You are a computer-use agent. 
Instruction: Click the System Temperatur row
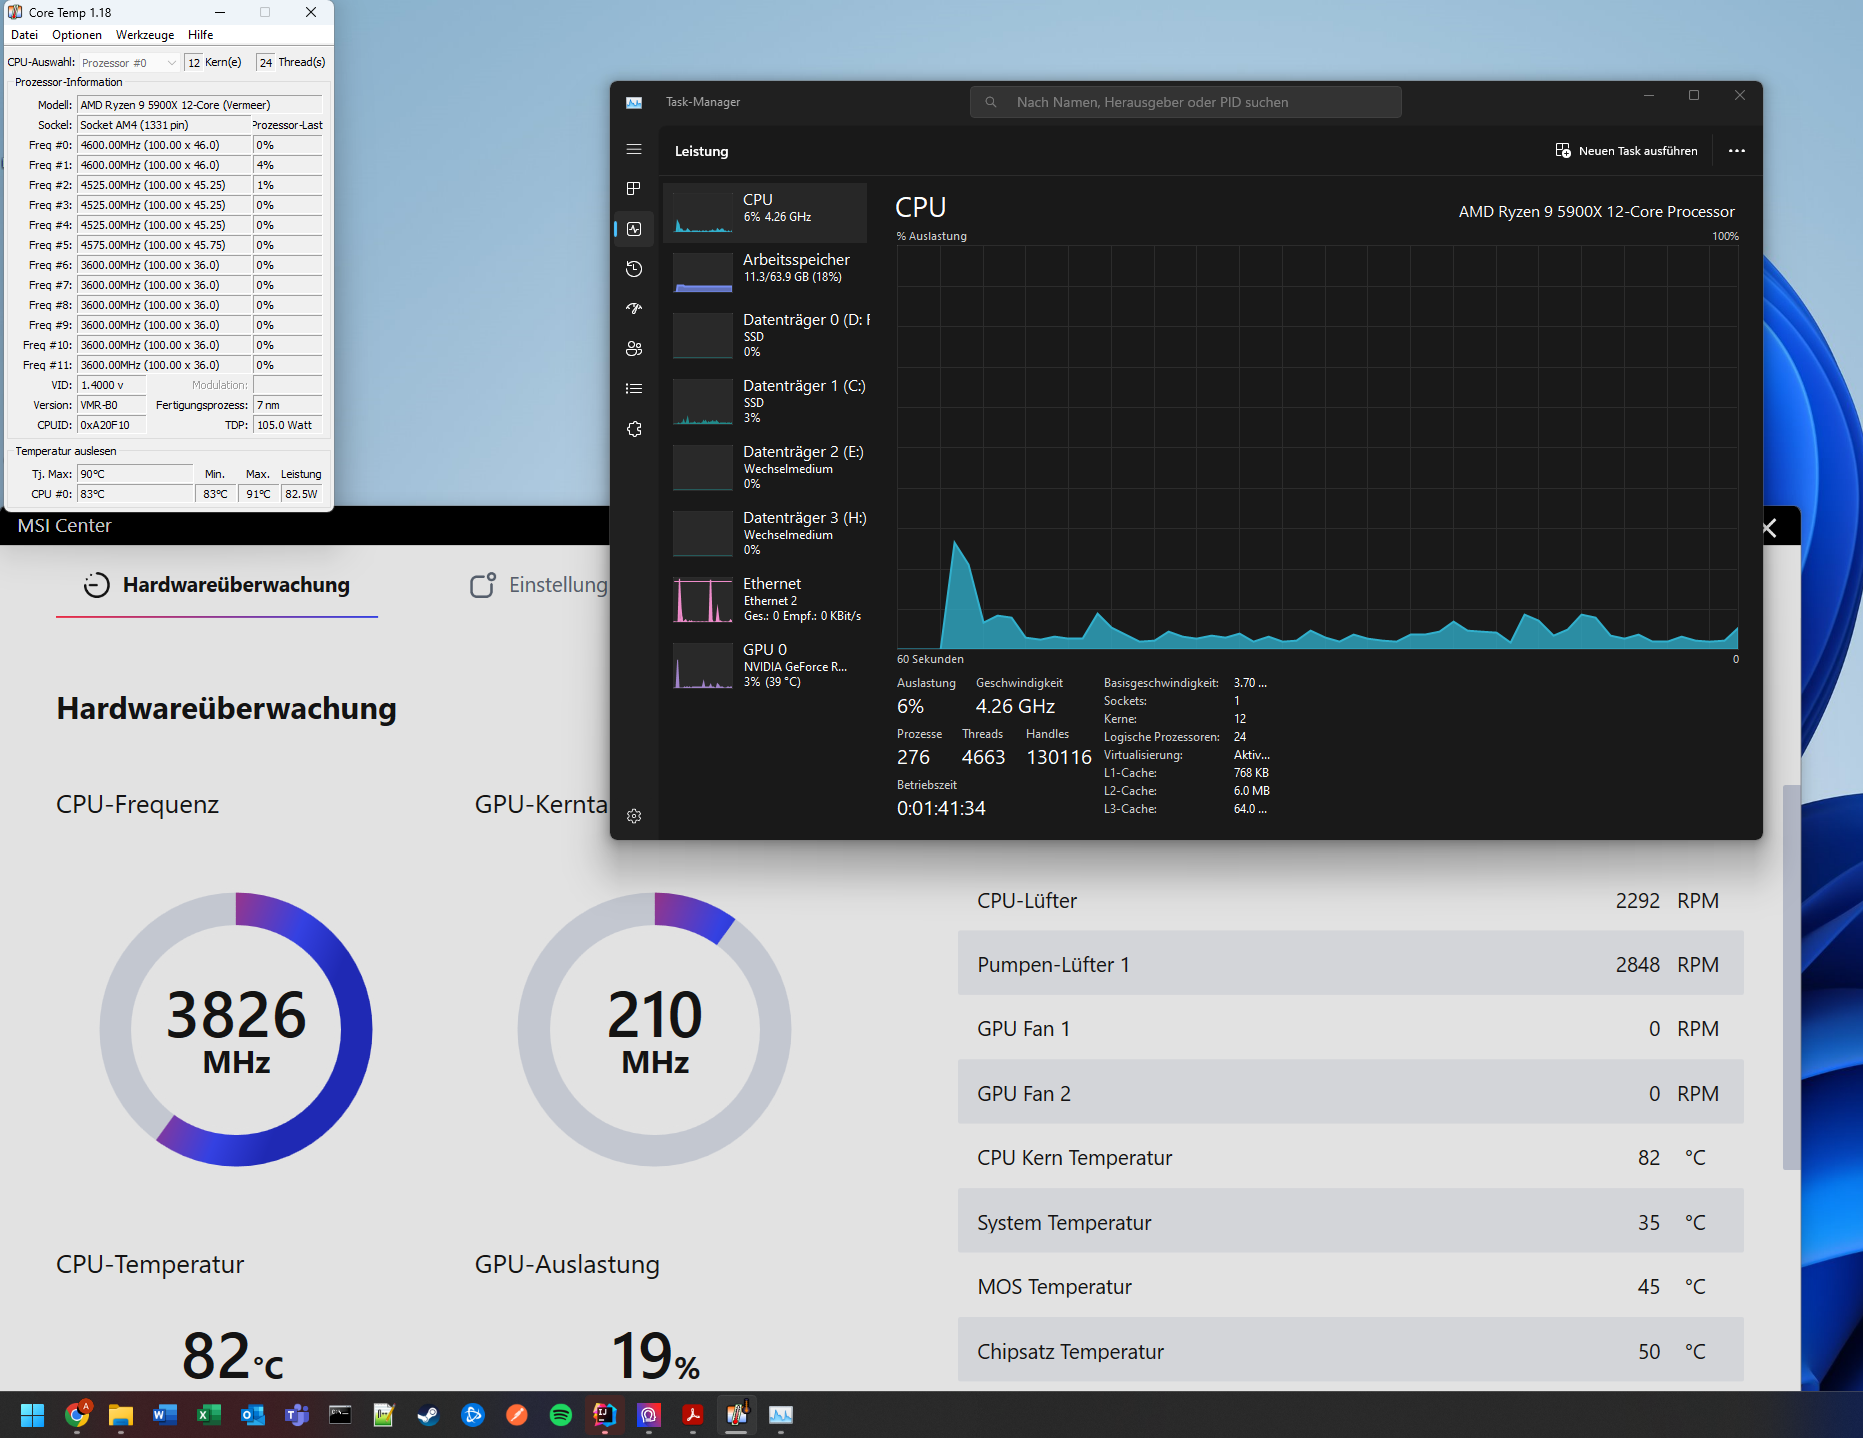pyautogui.click(x=1350, y=1222)
